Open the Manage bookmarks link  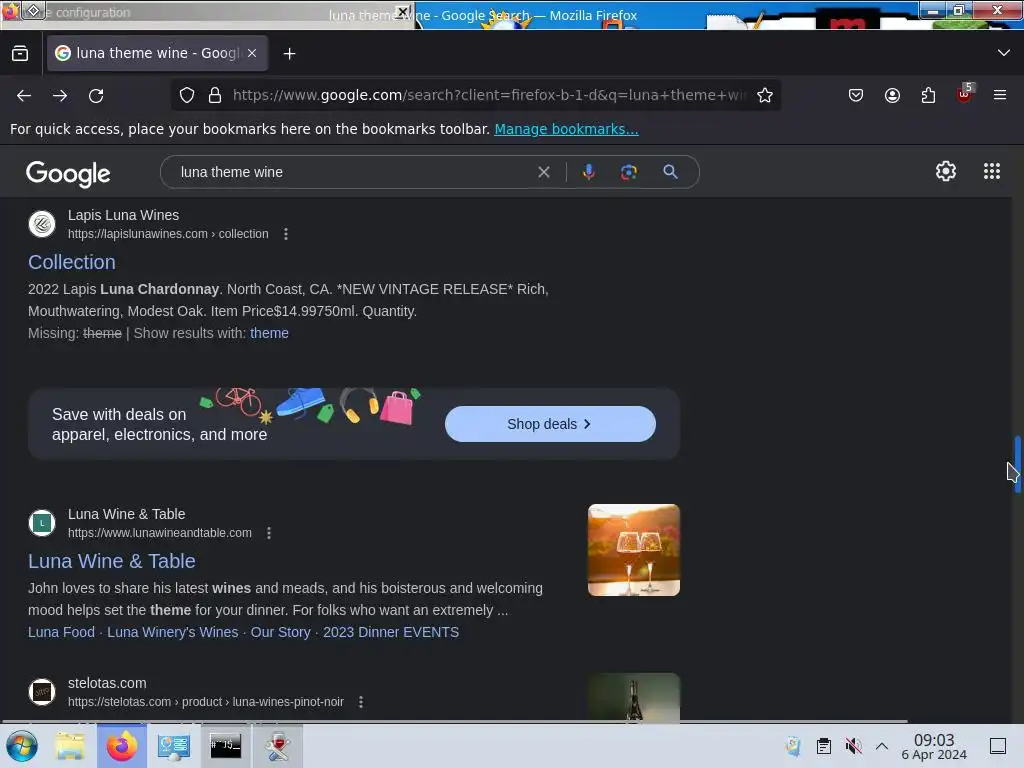click(566, 129)
